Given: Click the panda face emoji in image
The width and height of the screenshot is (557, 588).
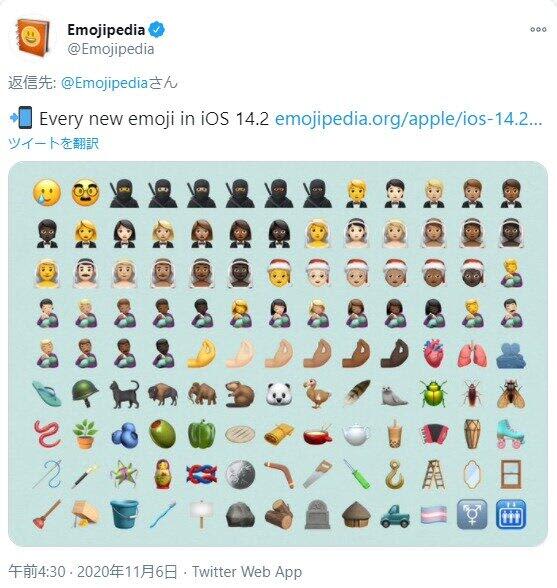Looking at the screenshot, I should coord(279,394).
